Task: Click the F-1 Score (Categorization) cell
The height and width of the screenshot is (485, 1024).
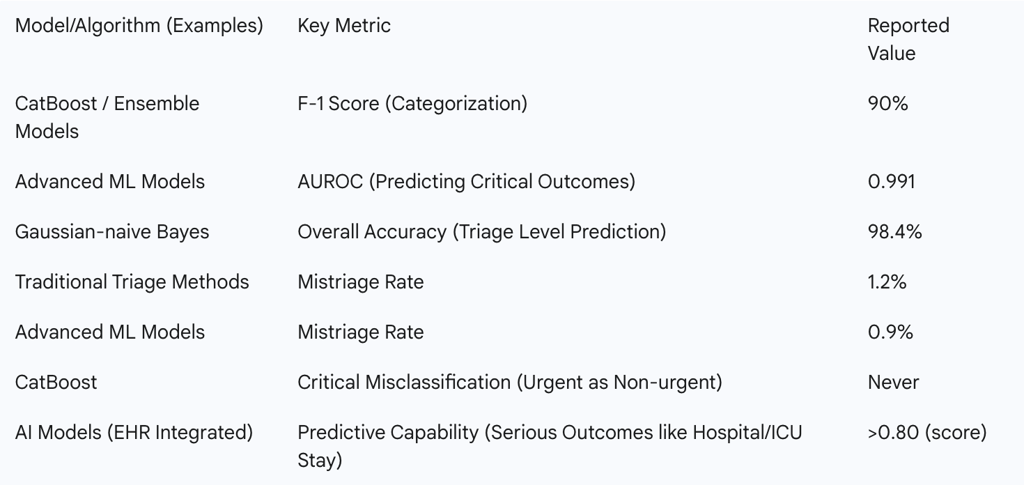Action: (x=412, y=103)
